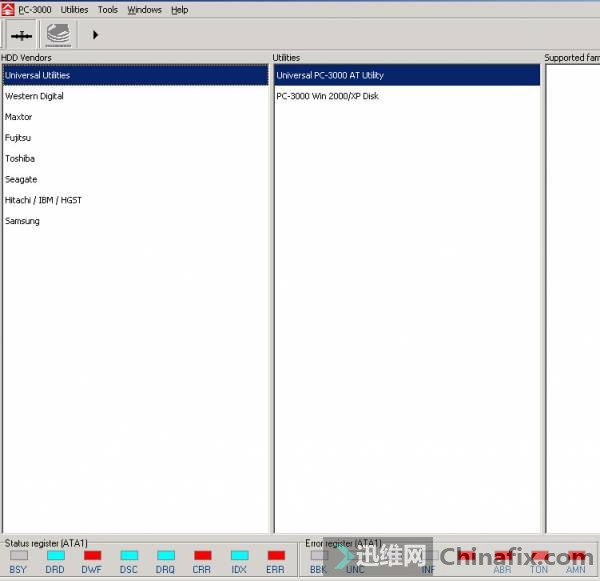Open the Utilities menu
Screen dimensions: 600x581
tap(74, 10)
